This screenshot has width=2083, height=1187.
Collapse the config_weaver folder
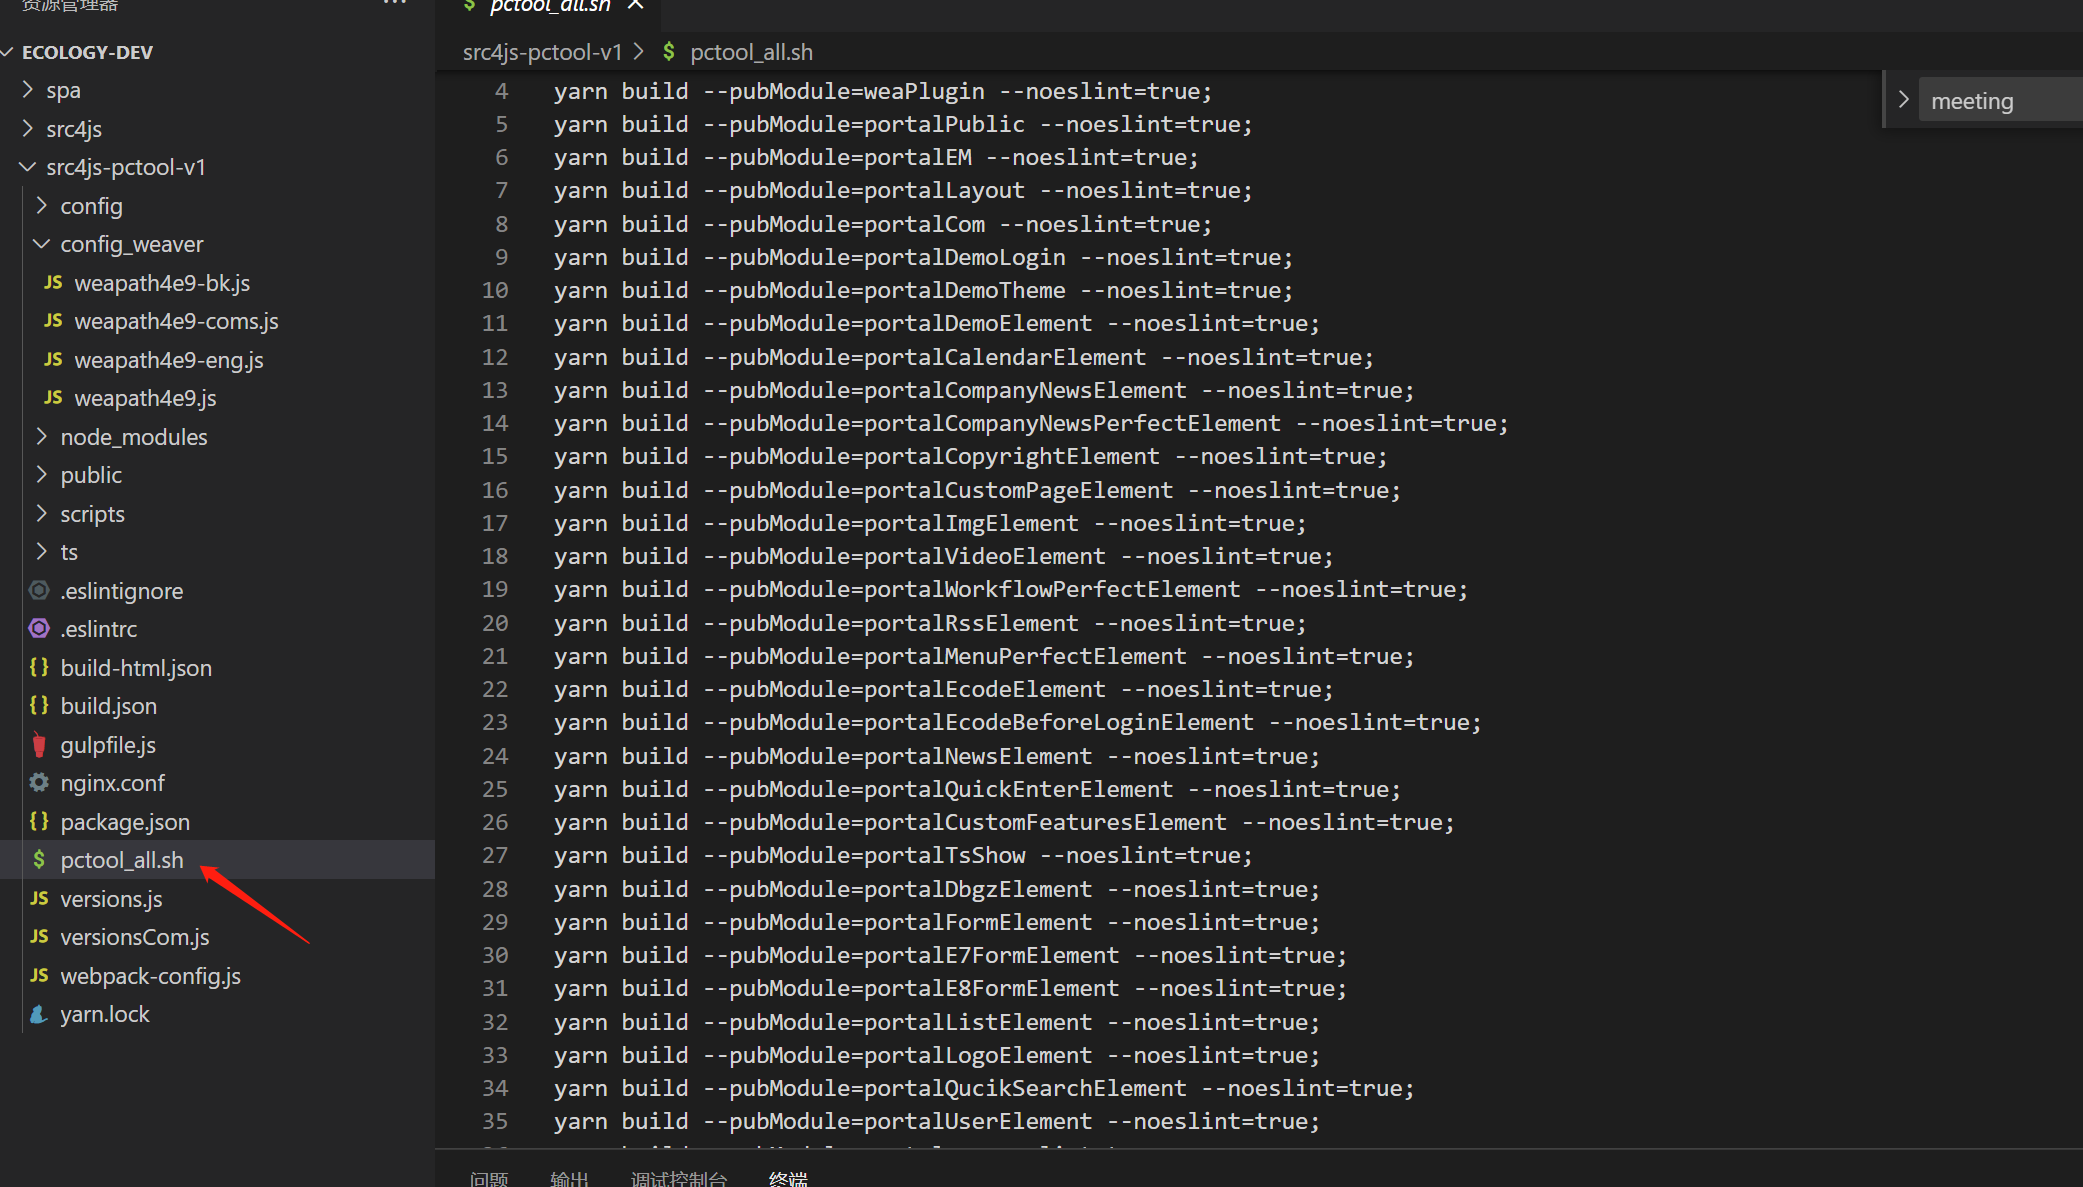pyautogui.click(x=42, y=244)
